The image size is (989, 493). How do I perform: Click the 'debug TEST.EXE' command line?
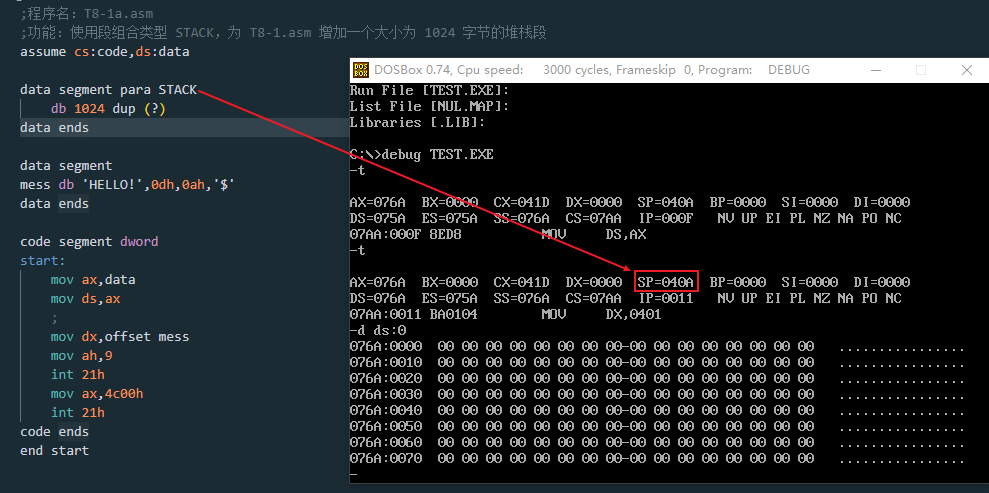[438, 154]
